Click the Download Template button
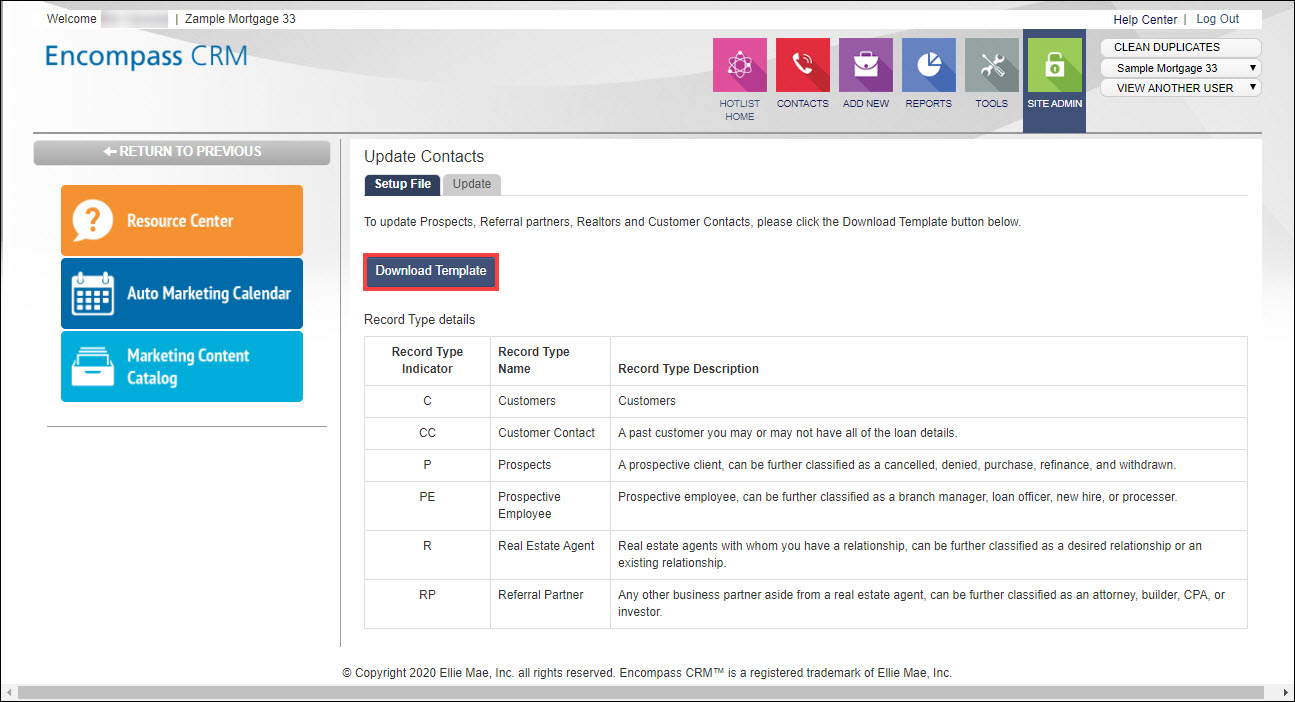1295x702 pixels. (430, 271)
